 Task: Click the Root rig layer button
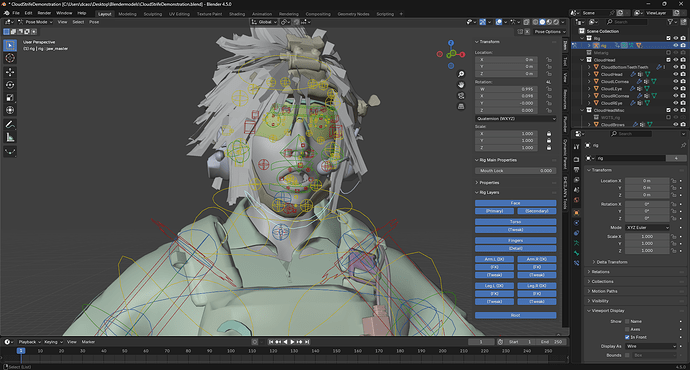(x=515, y=315)
